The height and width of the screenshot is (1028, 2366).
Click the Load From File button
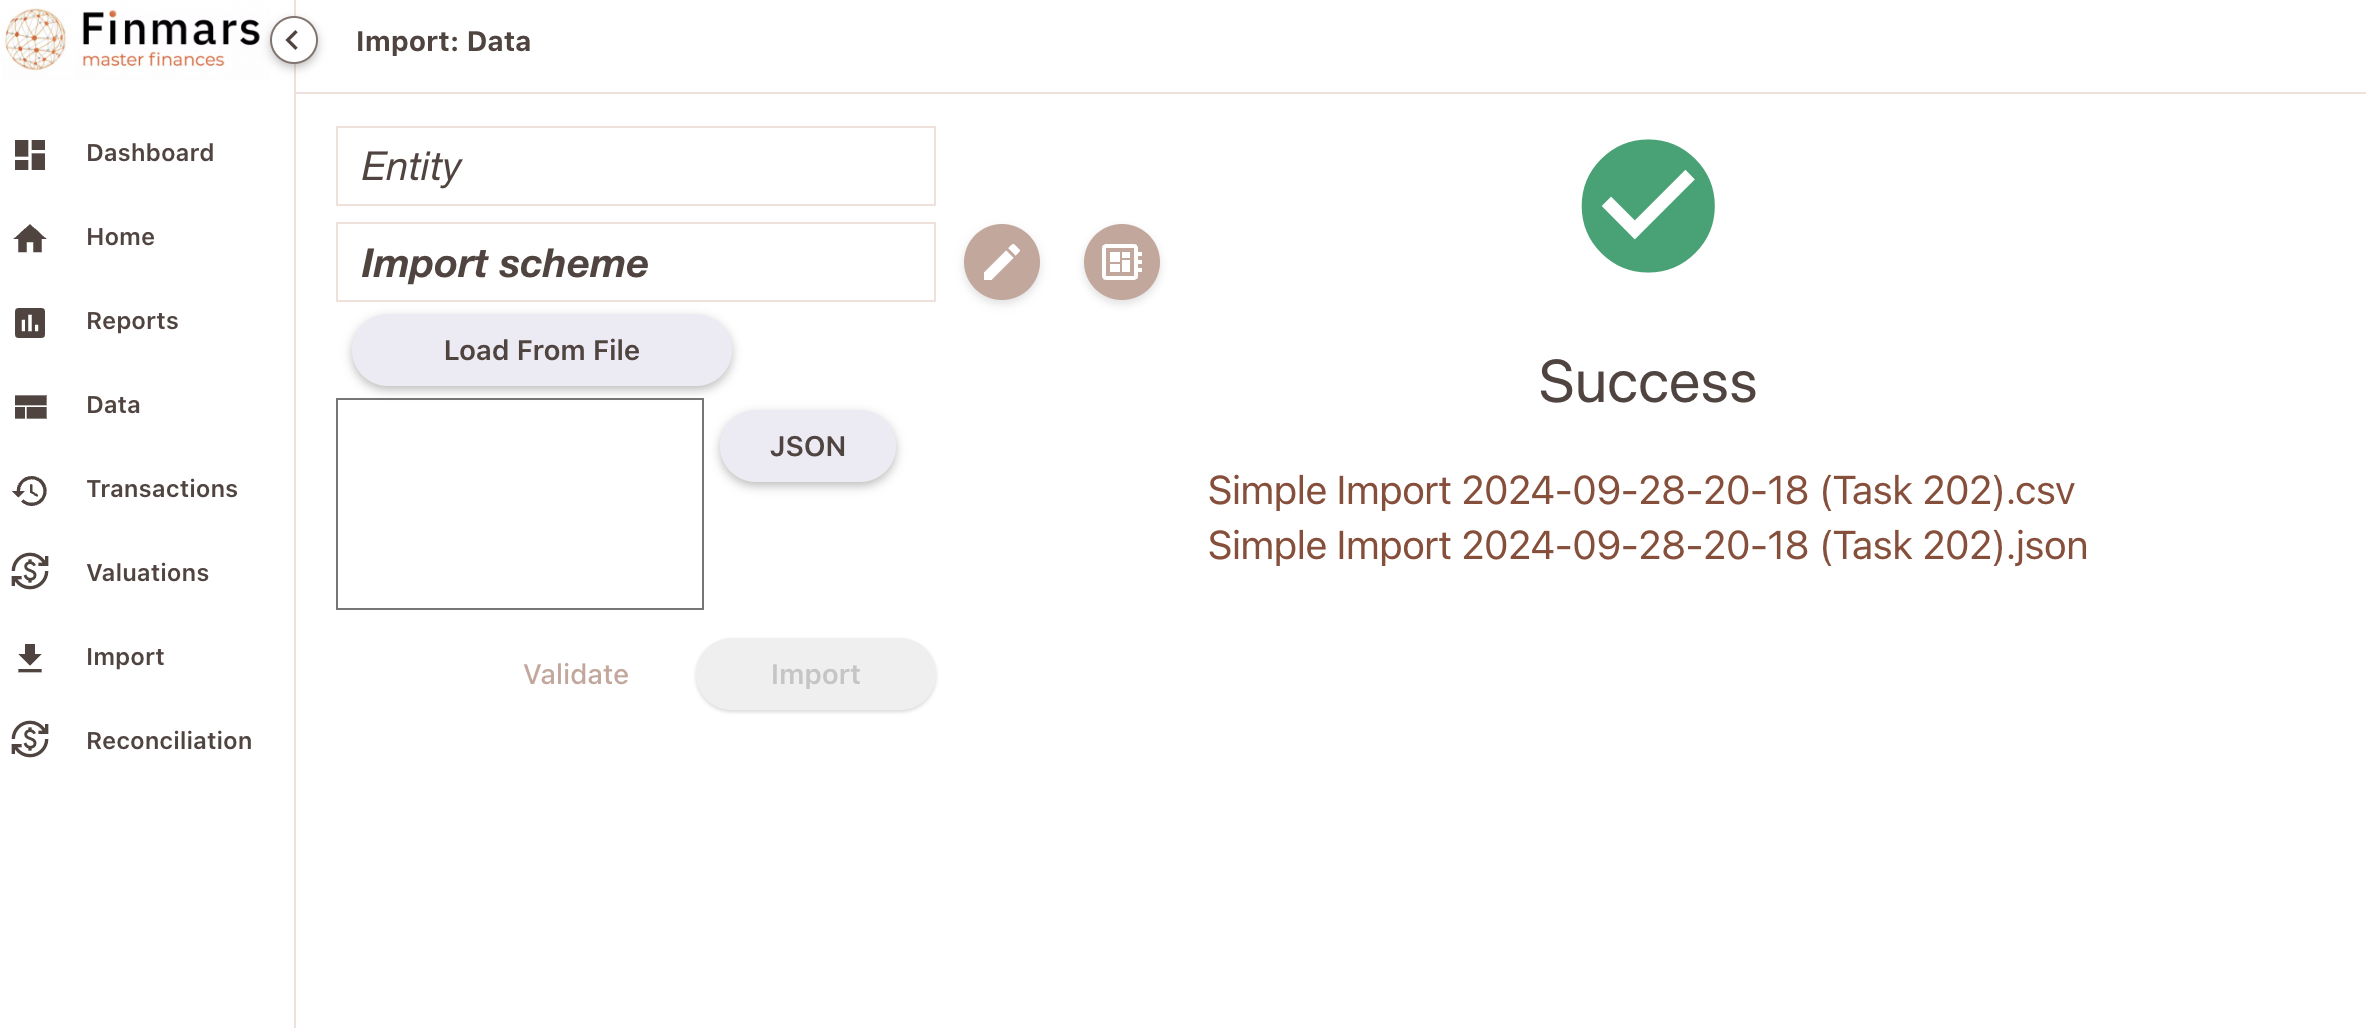[x=542, y=350]
